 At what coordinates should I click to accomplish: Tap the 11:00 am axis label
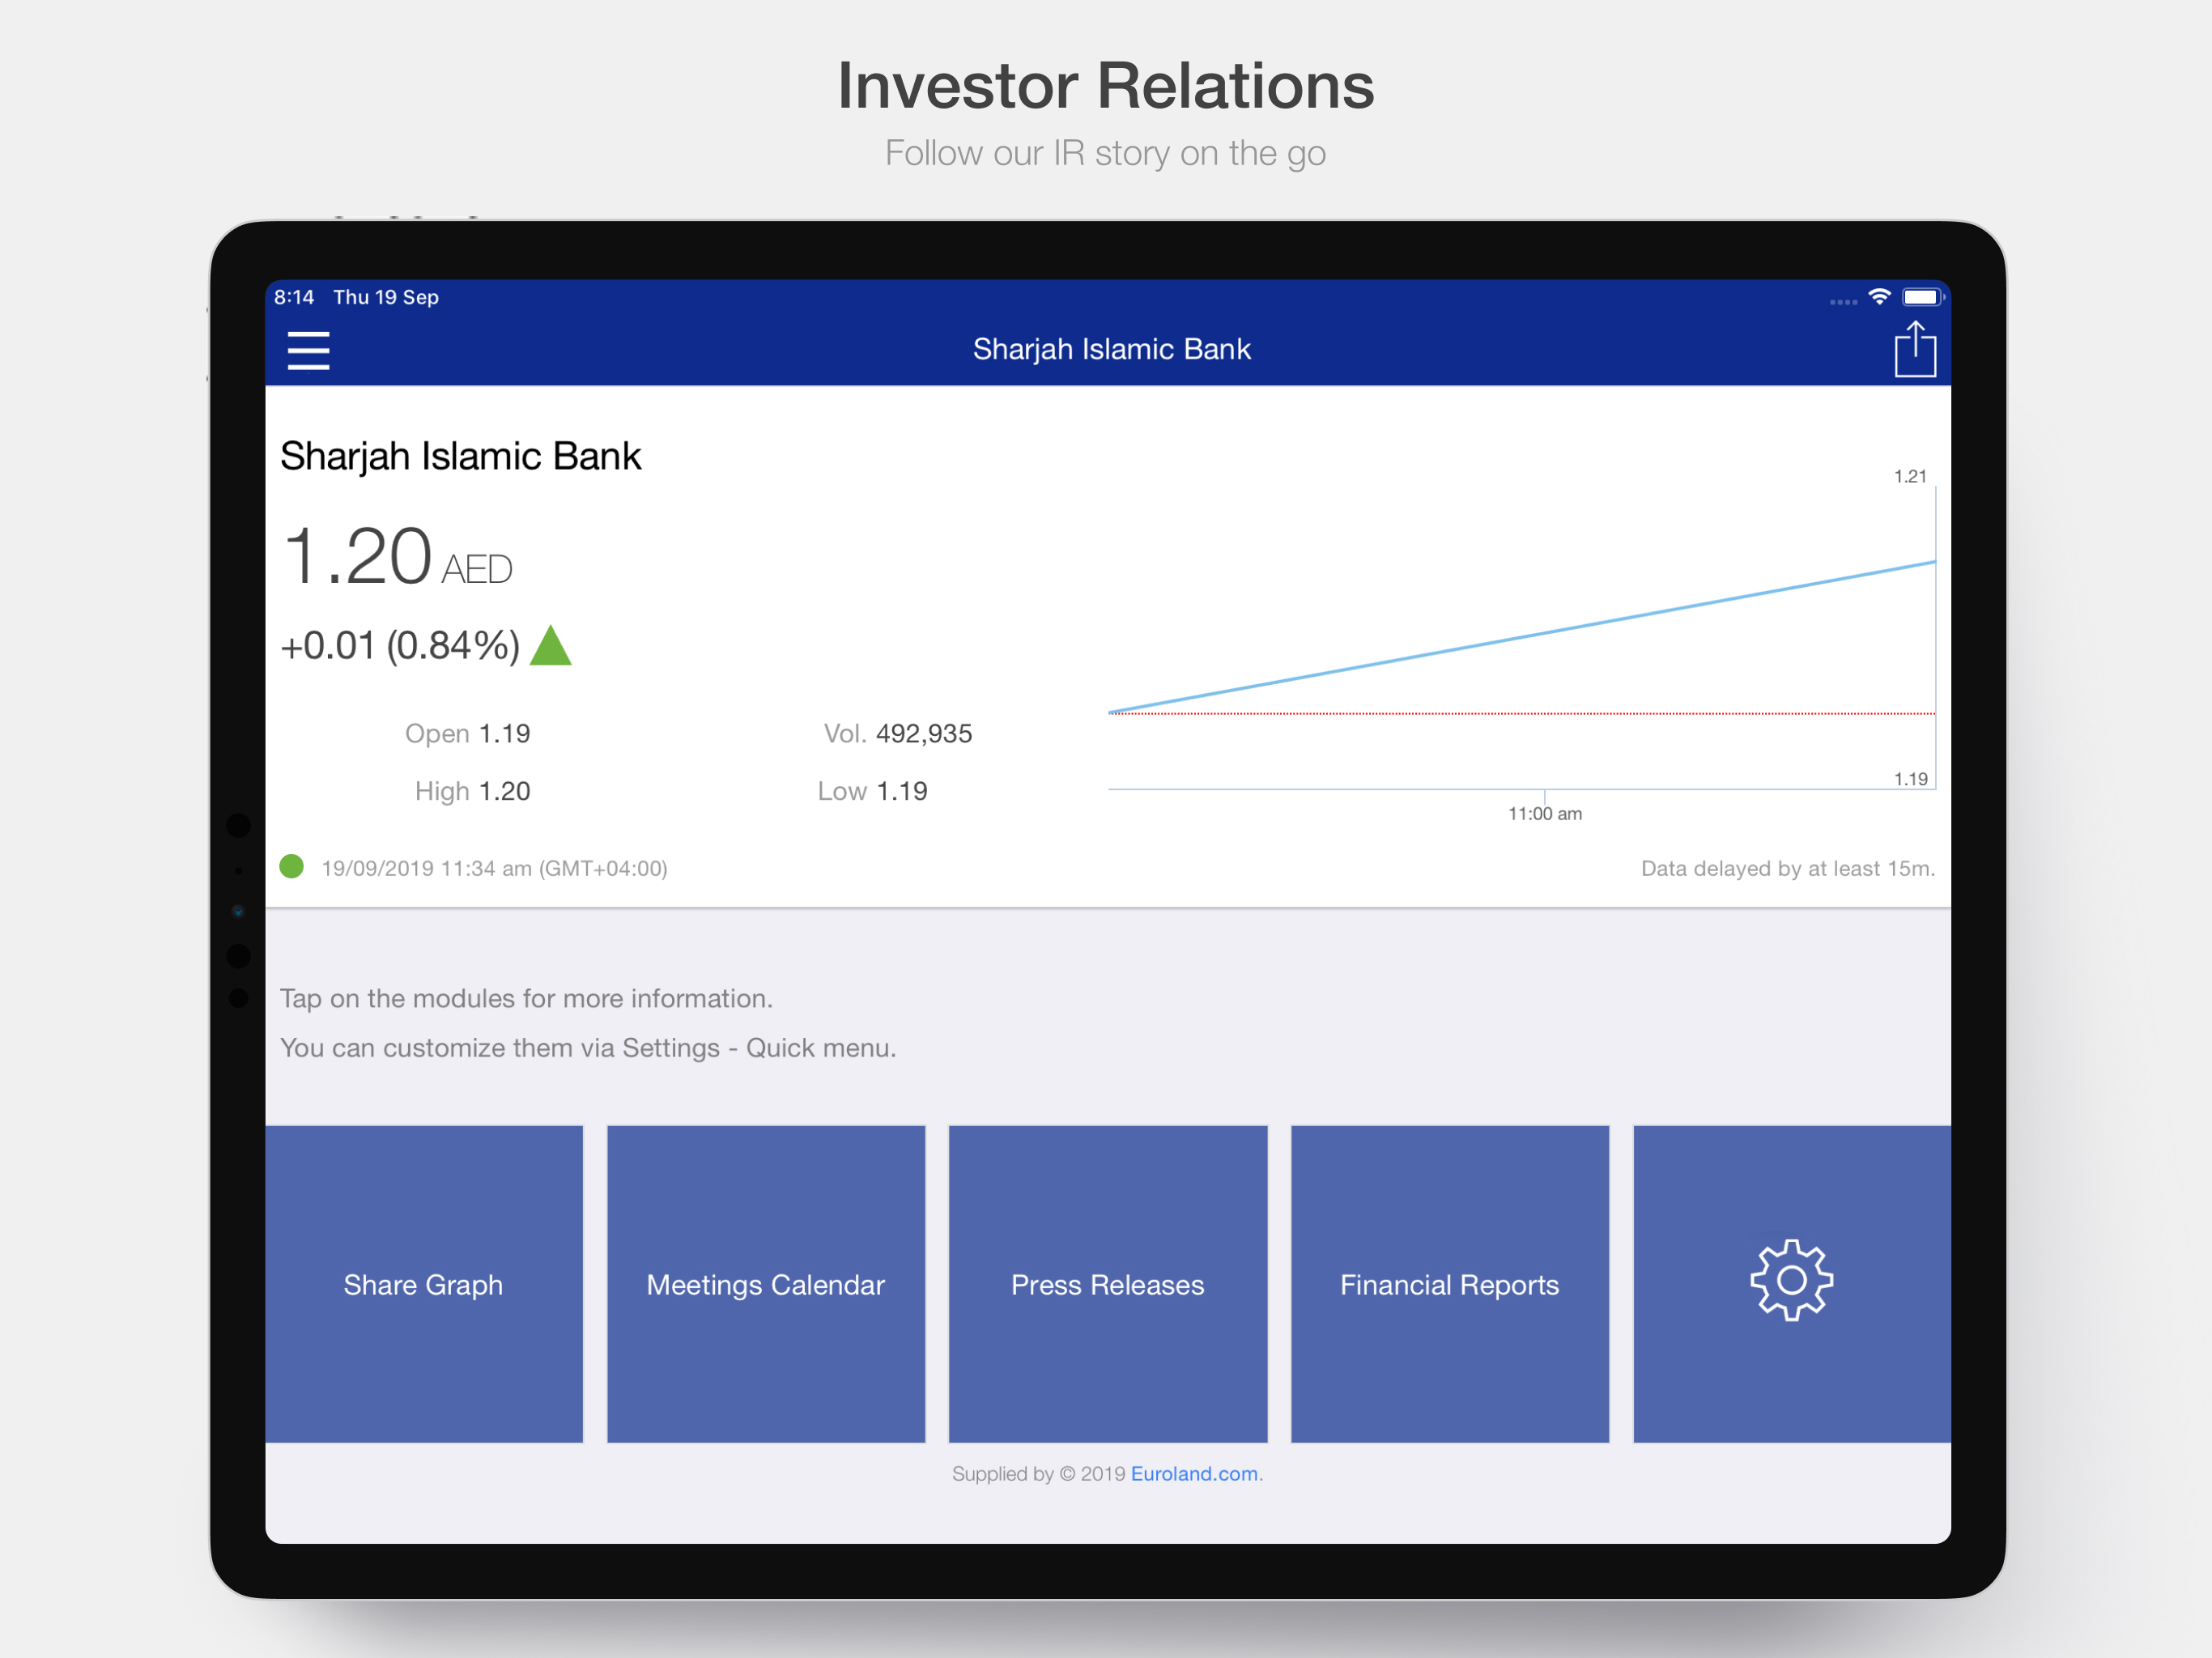pos(1545,813)
